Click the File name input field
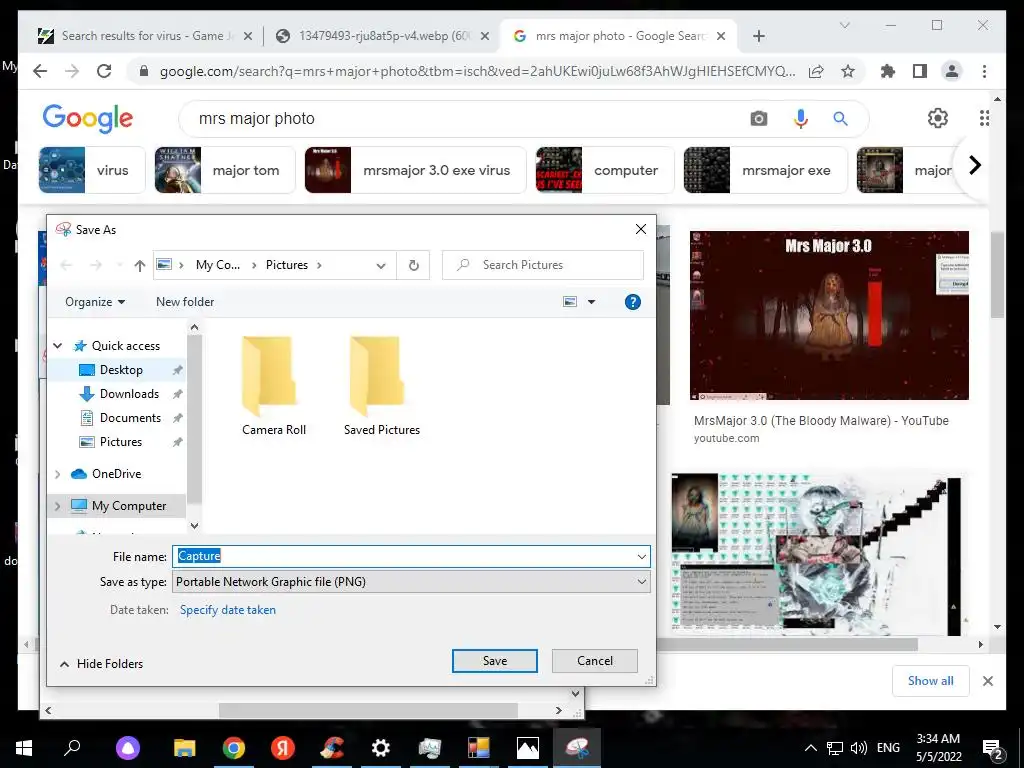Image resolution: width=1024 pixels, height=768 pixels. [404, 556]
